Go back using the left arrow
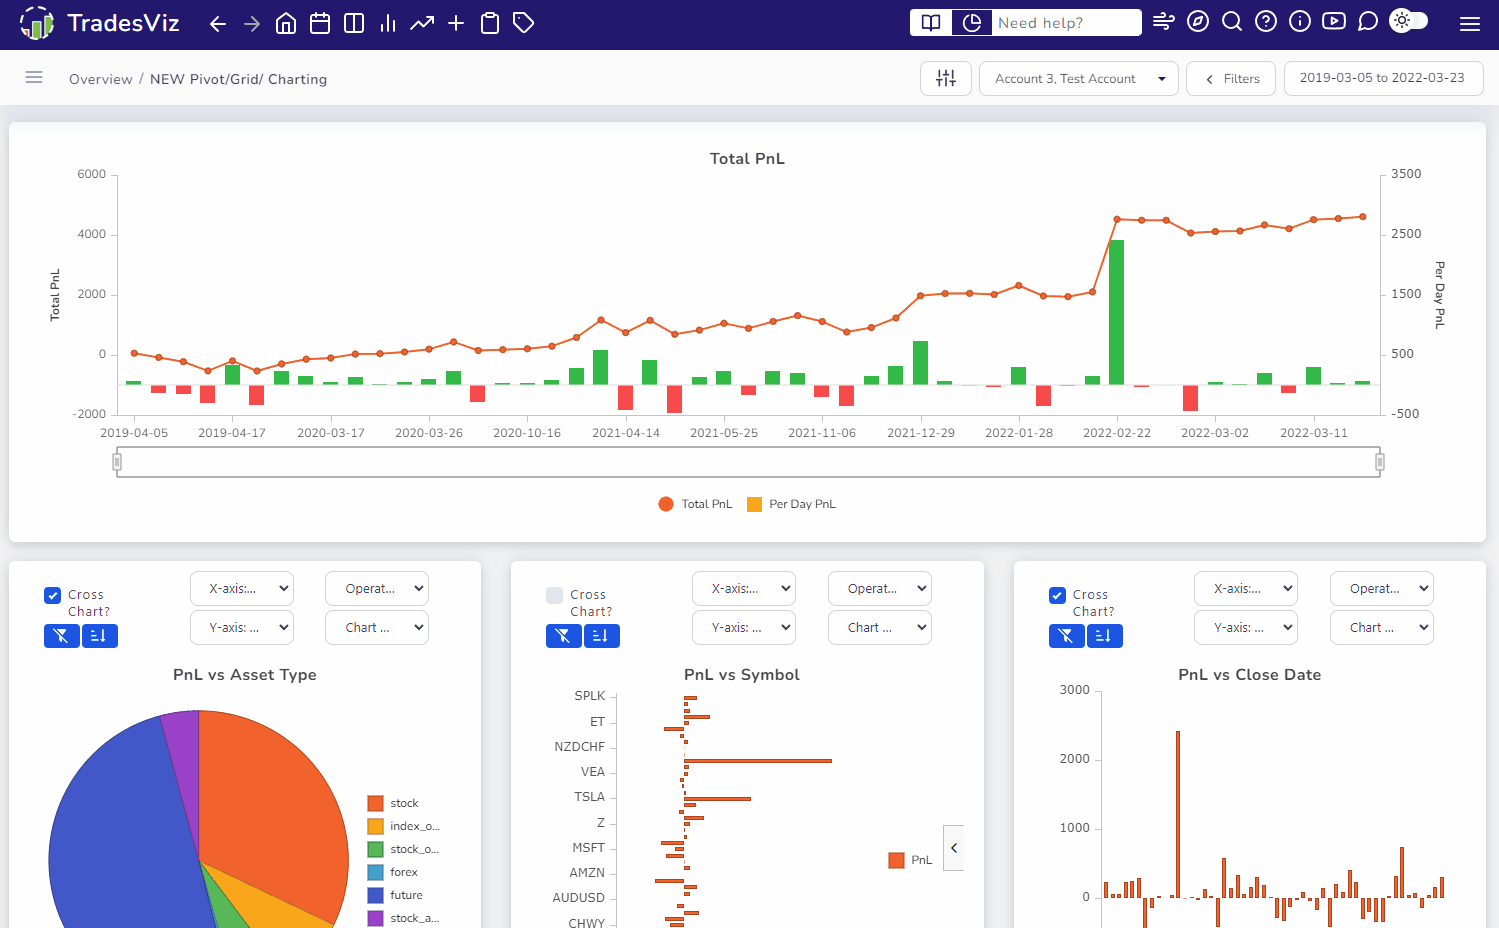 pyautogui.click(x=217, y=23)
